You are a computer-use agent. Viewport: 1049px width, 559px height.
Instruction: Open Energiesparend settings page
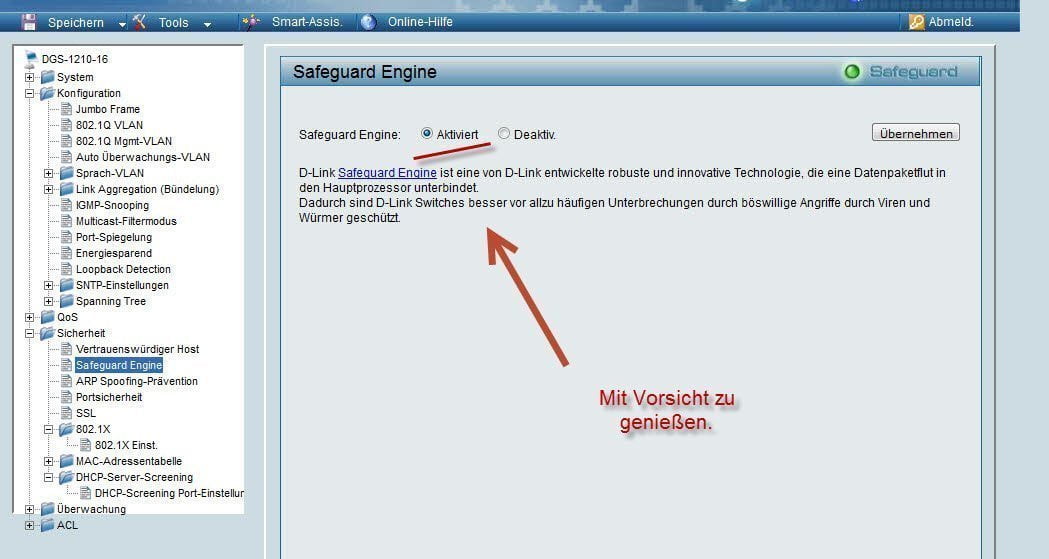click(114, 253)
